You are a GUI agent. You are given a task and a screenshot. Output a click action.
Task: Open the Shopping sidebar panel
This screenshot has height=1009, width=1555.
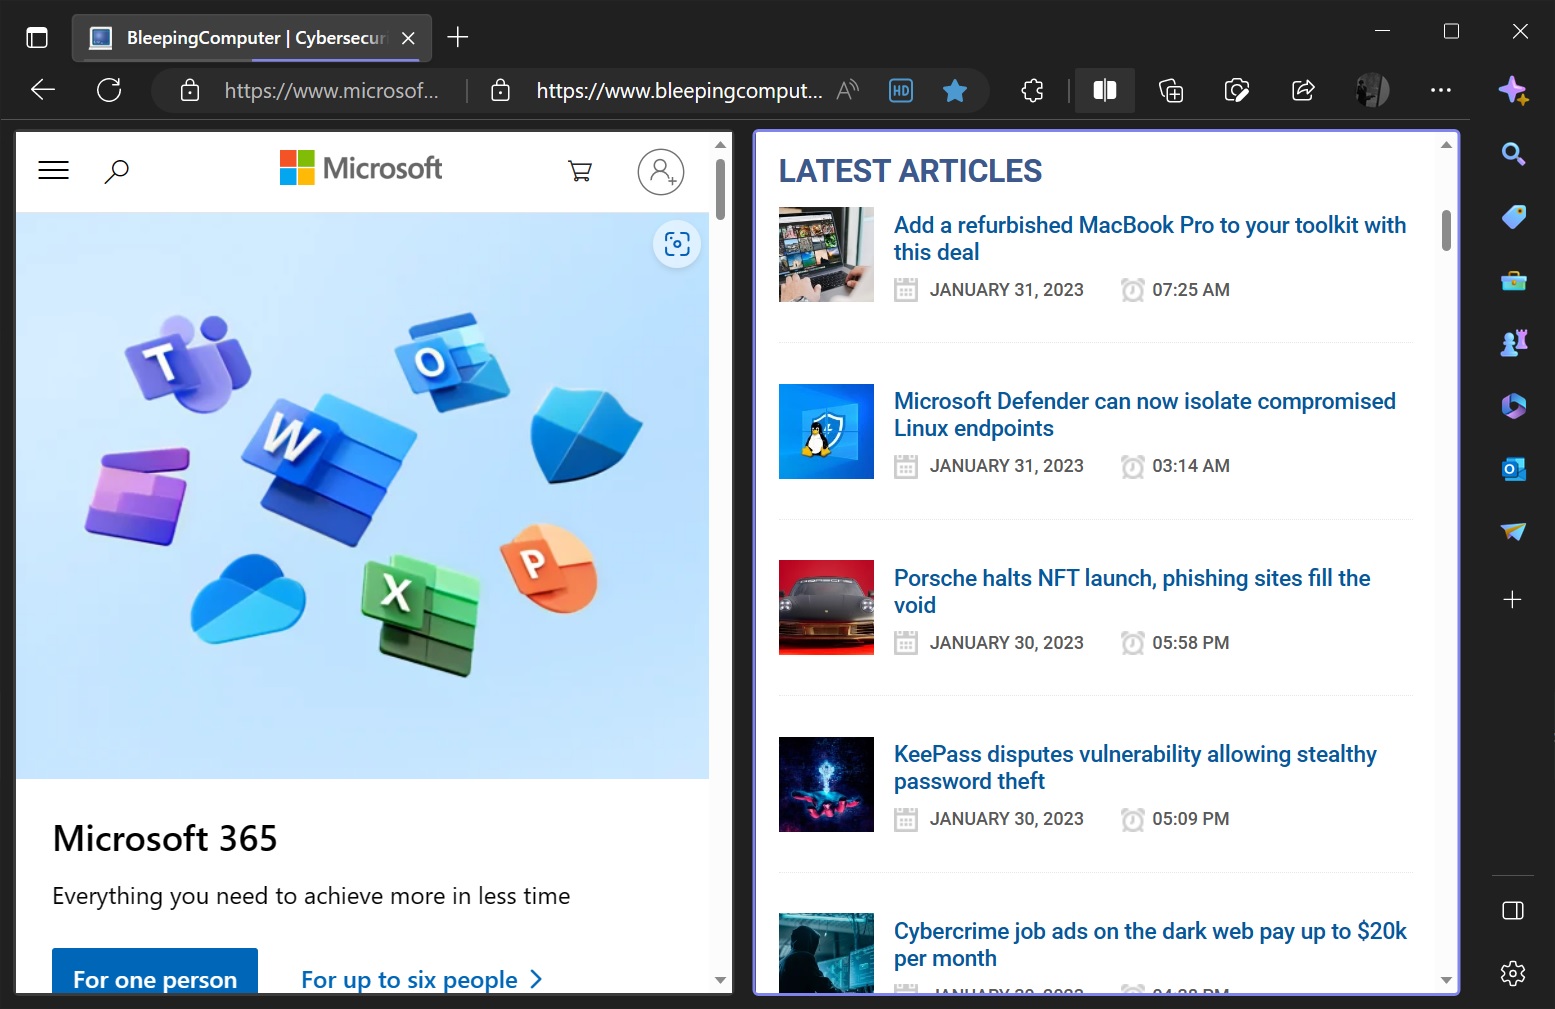click(x=1513, y=216)
